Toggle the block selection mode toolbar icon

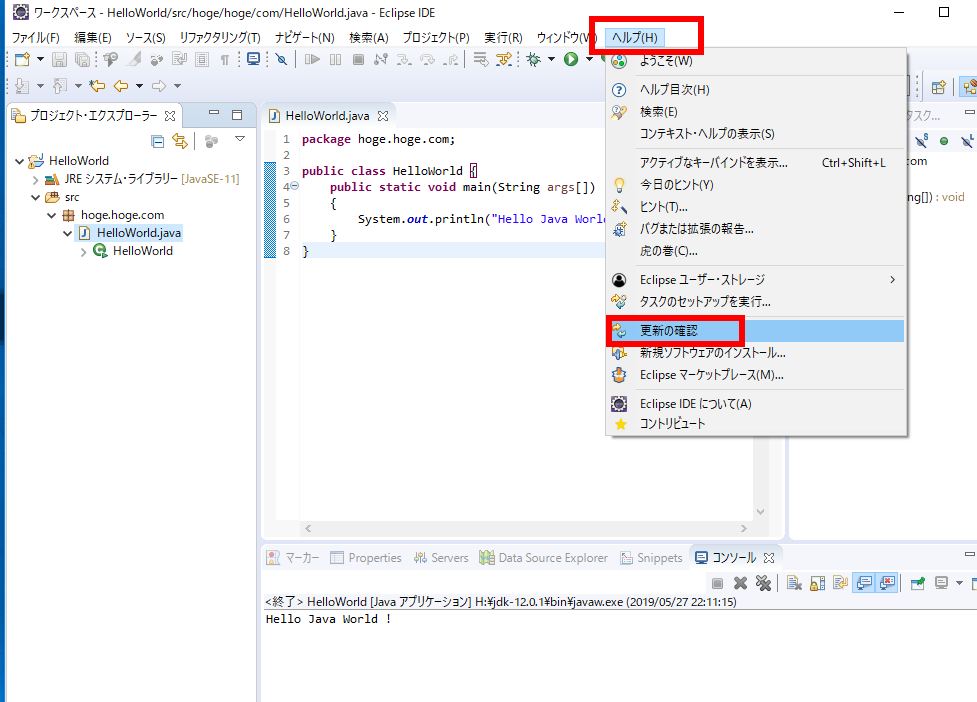point(201,60)
